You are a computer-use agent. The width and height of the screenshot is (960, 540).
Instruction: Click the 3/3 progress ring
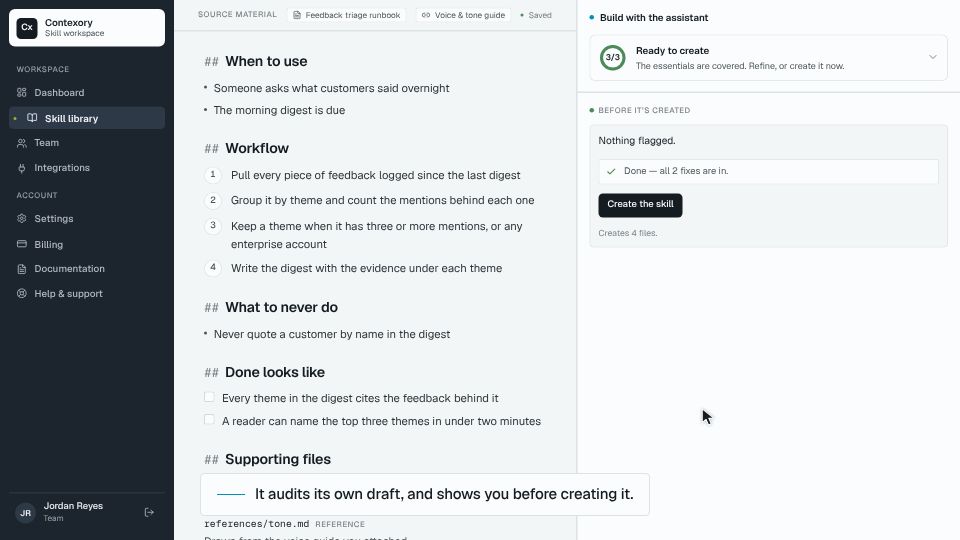[612, 58]
